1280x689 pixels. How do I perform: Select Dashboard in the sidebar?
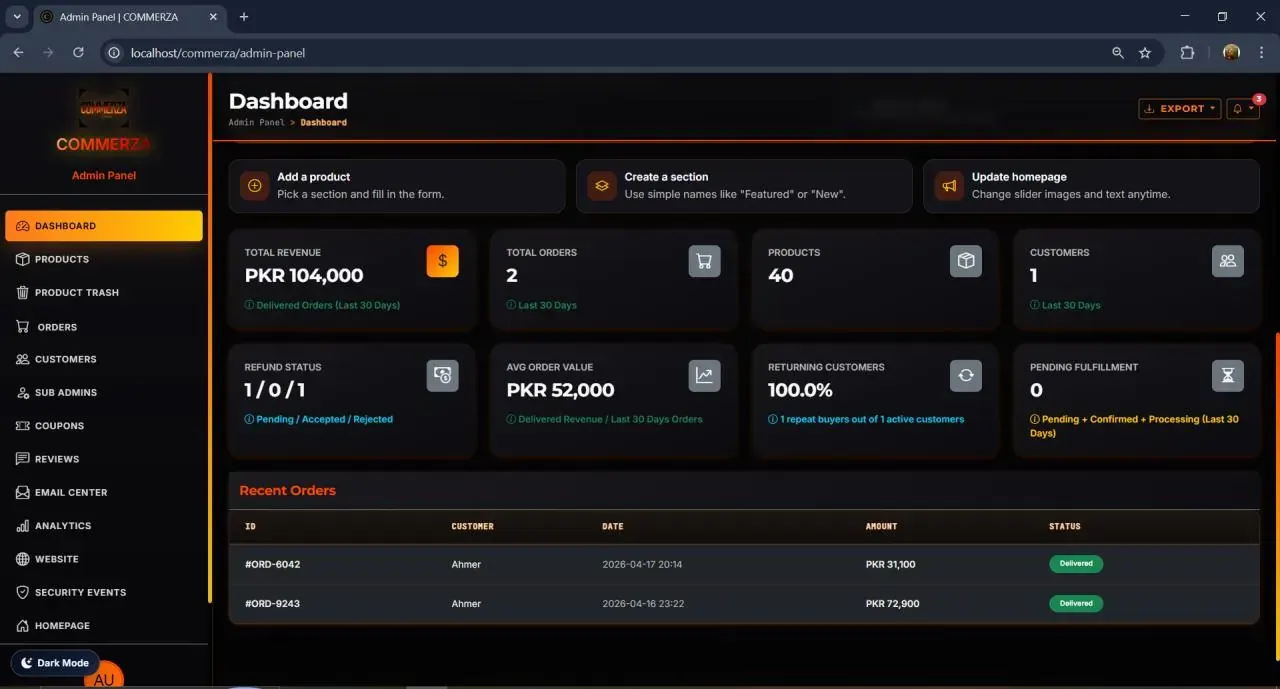[104, 226]
